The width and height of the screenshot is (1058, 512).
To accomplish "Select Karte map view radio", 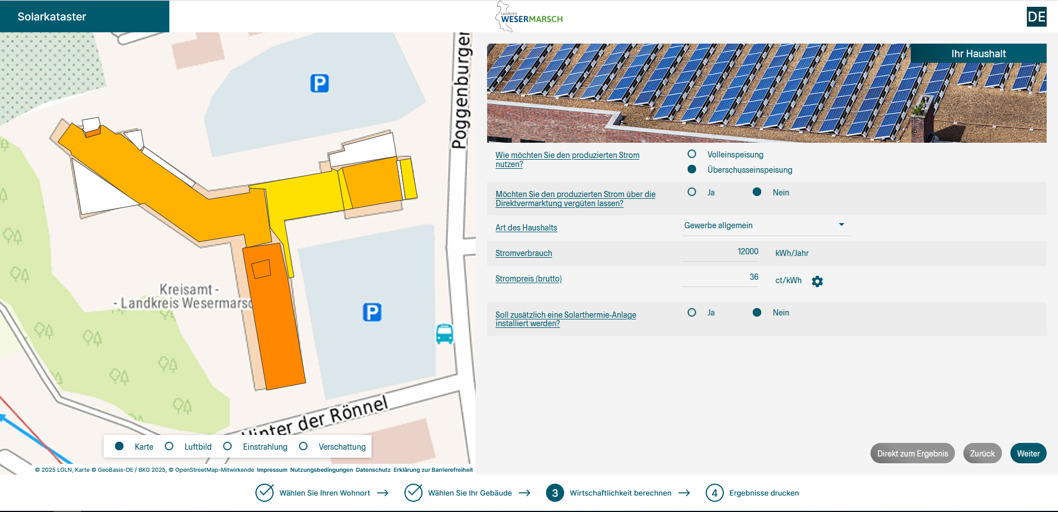I will tap(119, 446).
